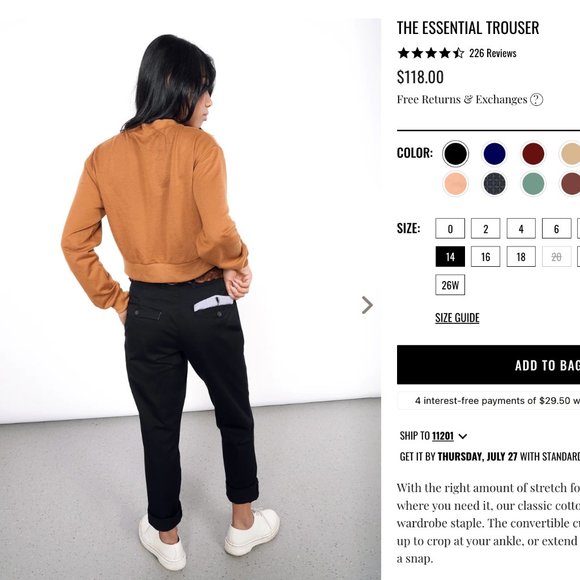Screen dimensions: 580x580
Task: Click the next image arrow chevron
Action: [x=367, y=305]
